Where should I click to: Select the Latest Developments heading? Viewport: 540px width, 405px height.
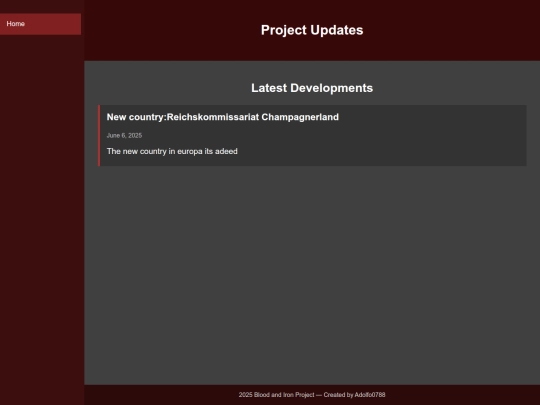tap(312, 88)
